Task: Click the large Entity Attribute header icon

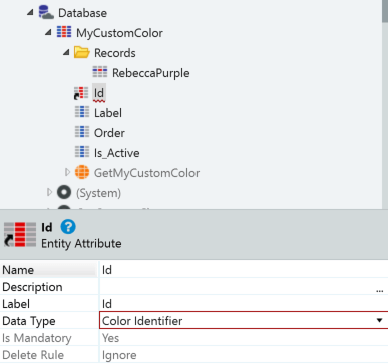Action: pyautogui.click(x=20, y=235)
